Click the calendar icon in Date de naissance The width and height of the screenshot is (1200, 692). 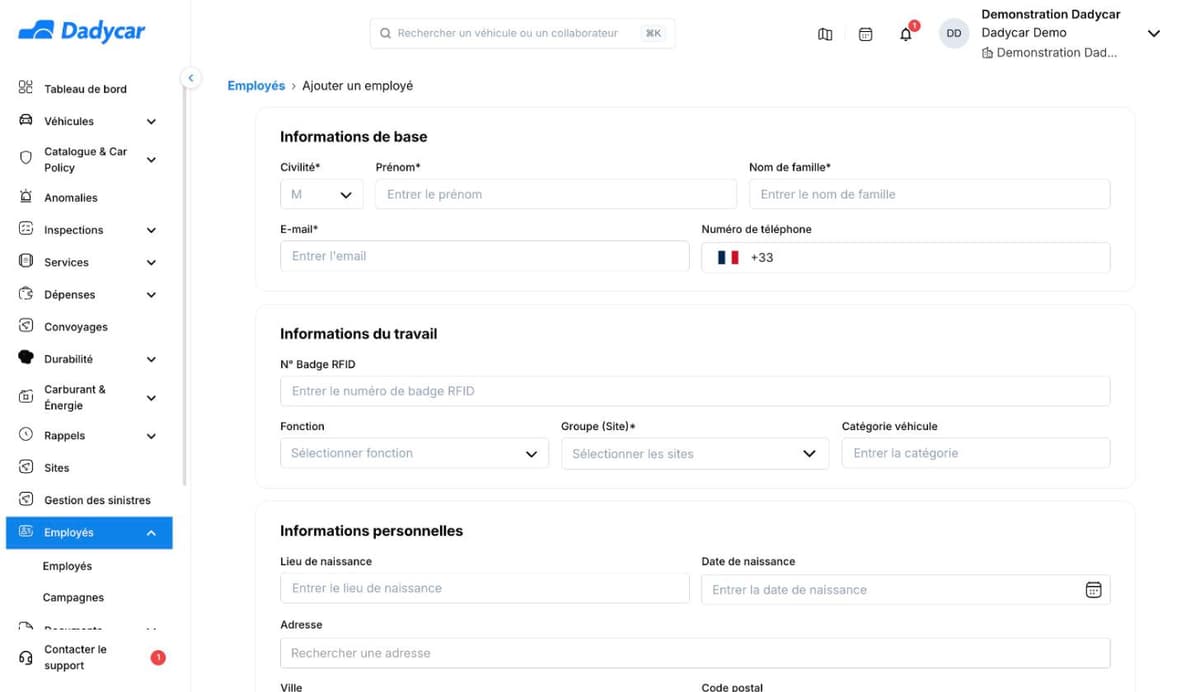coord(1093,590)
